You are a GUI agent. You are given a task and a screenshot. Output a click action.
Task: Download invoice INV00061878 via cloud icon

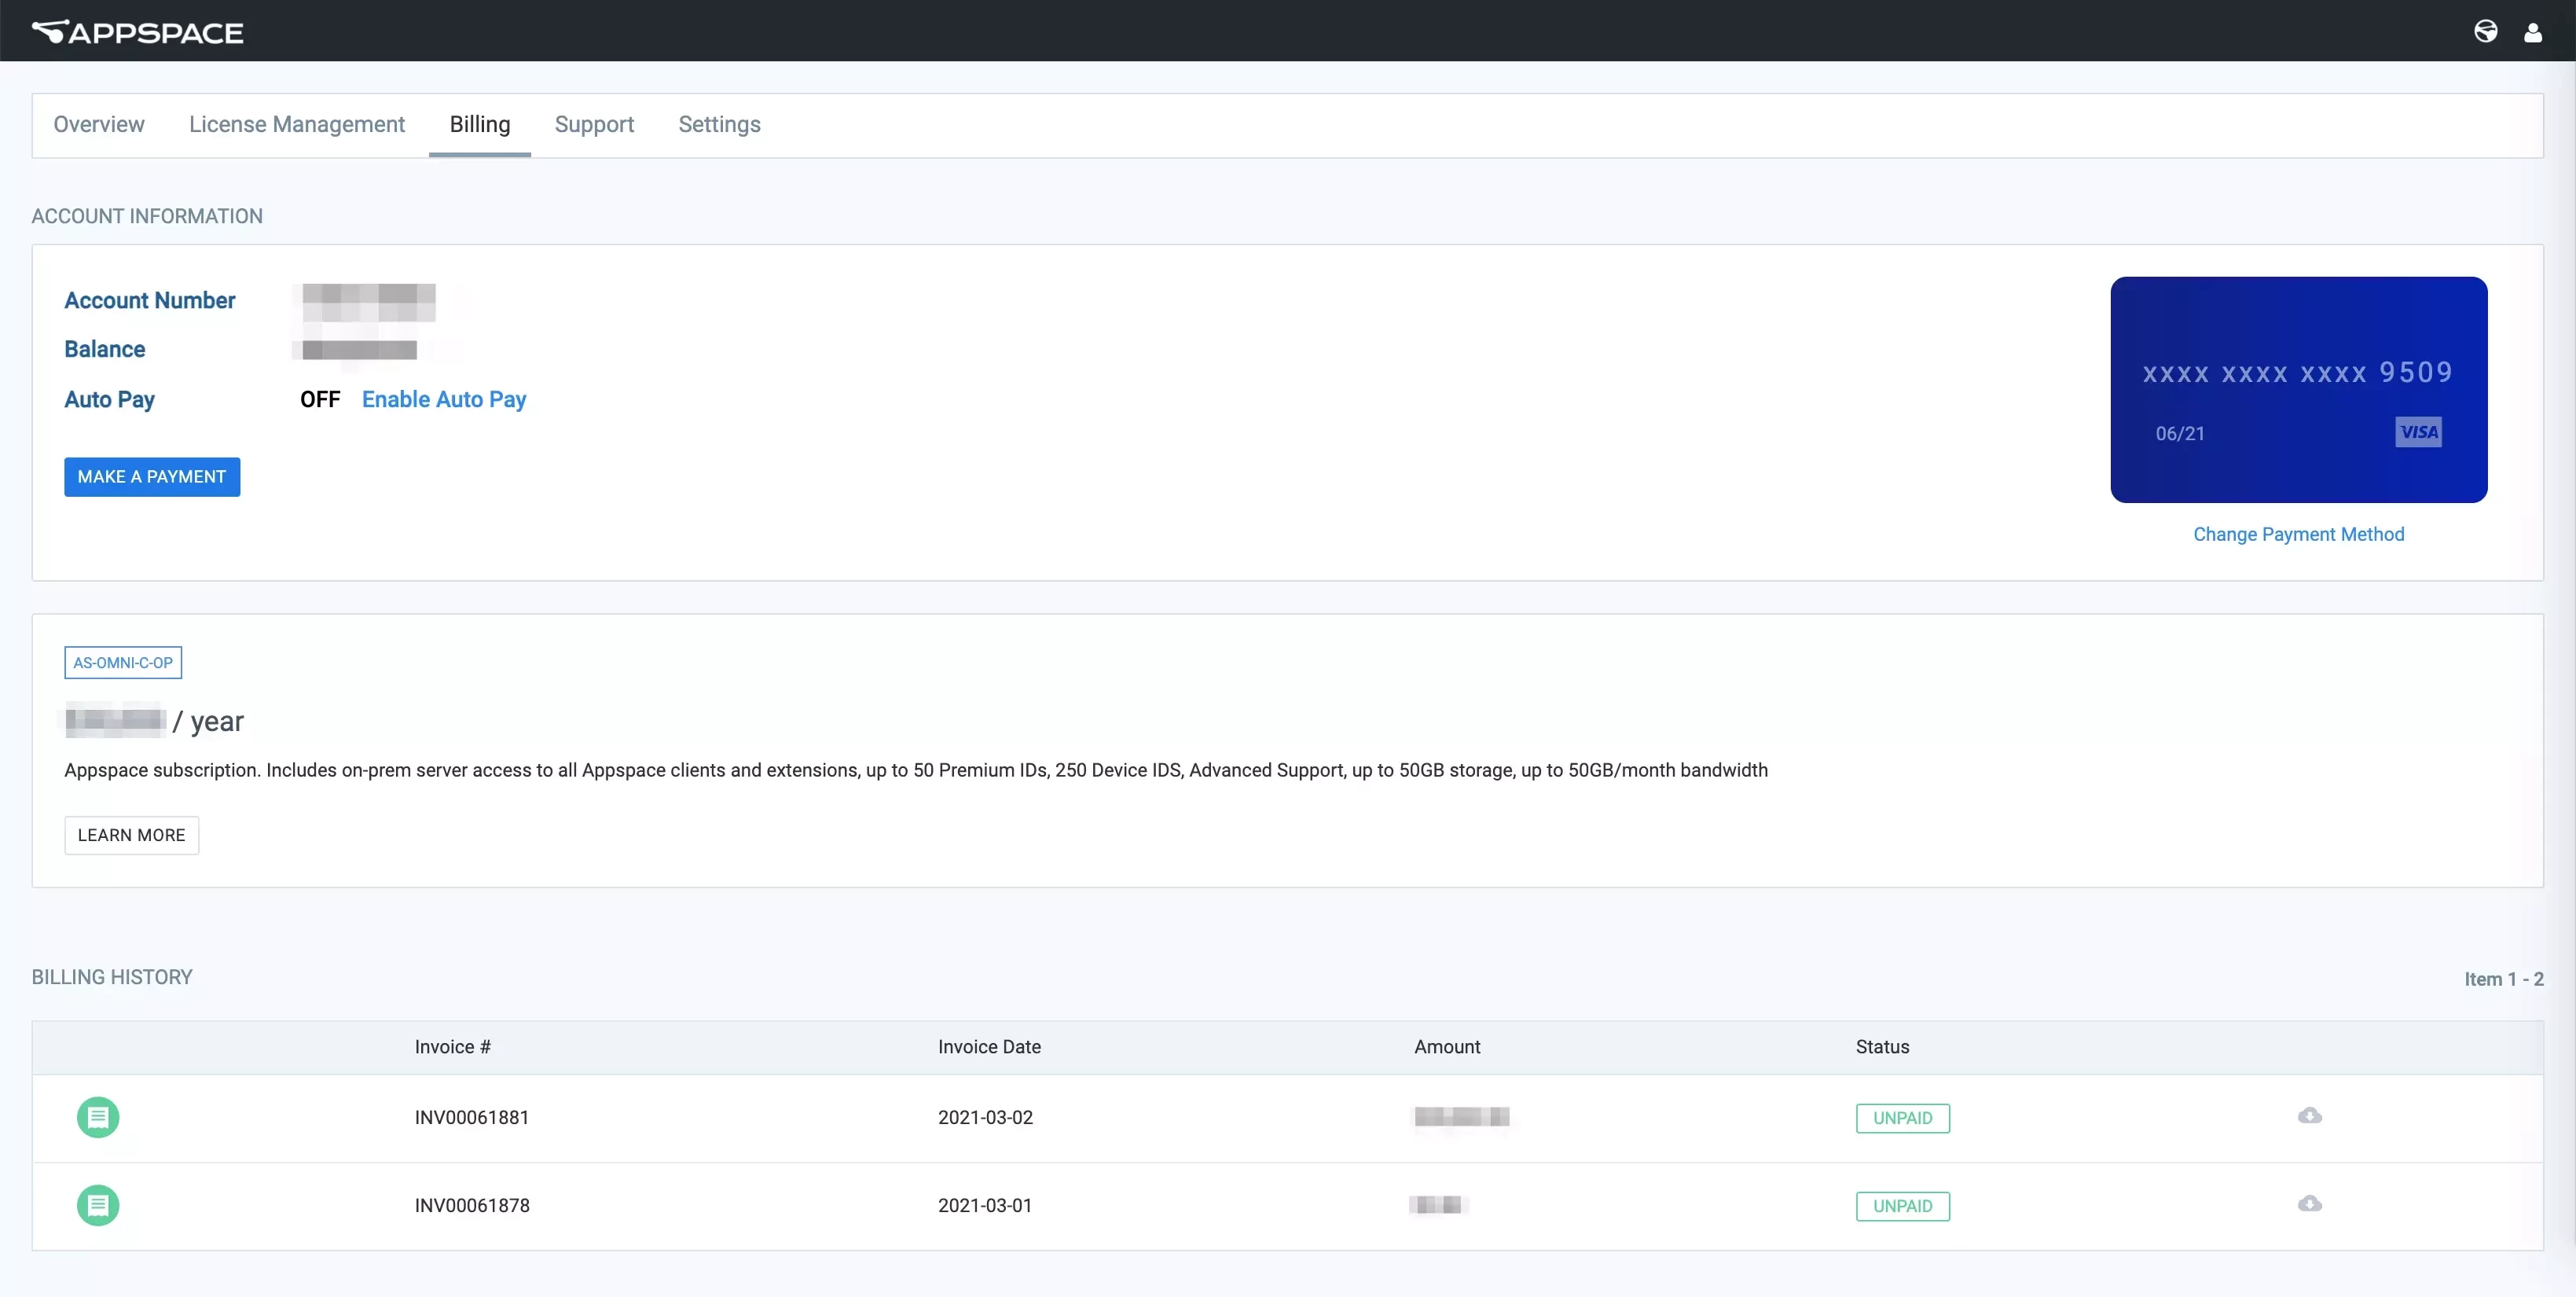[x=2309, y=1203]
